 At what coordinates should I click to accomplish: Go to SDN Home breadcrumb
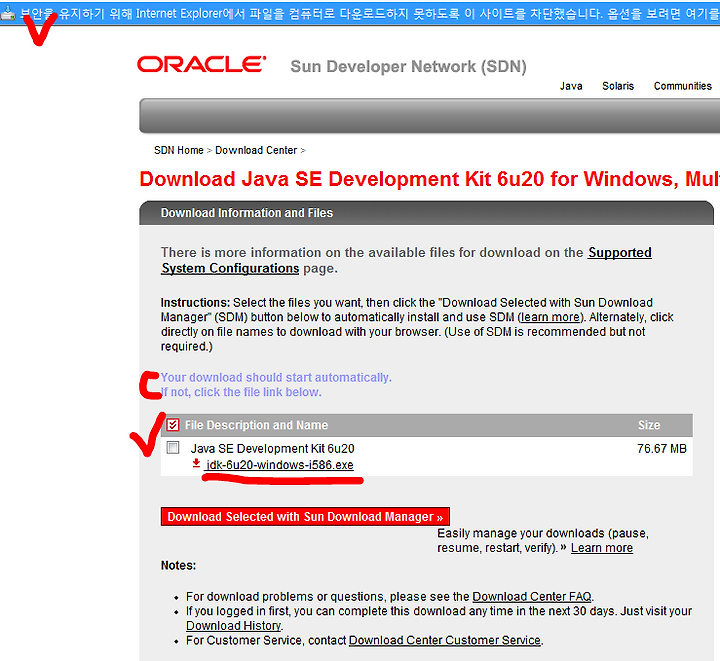click(x=179, y=151)
